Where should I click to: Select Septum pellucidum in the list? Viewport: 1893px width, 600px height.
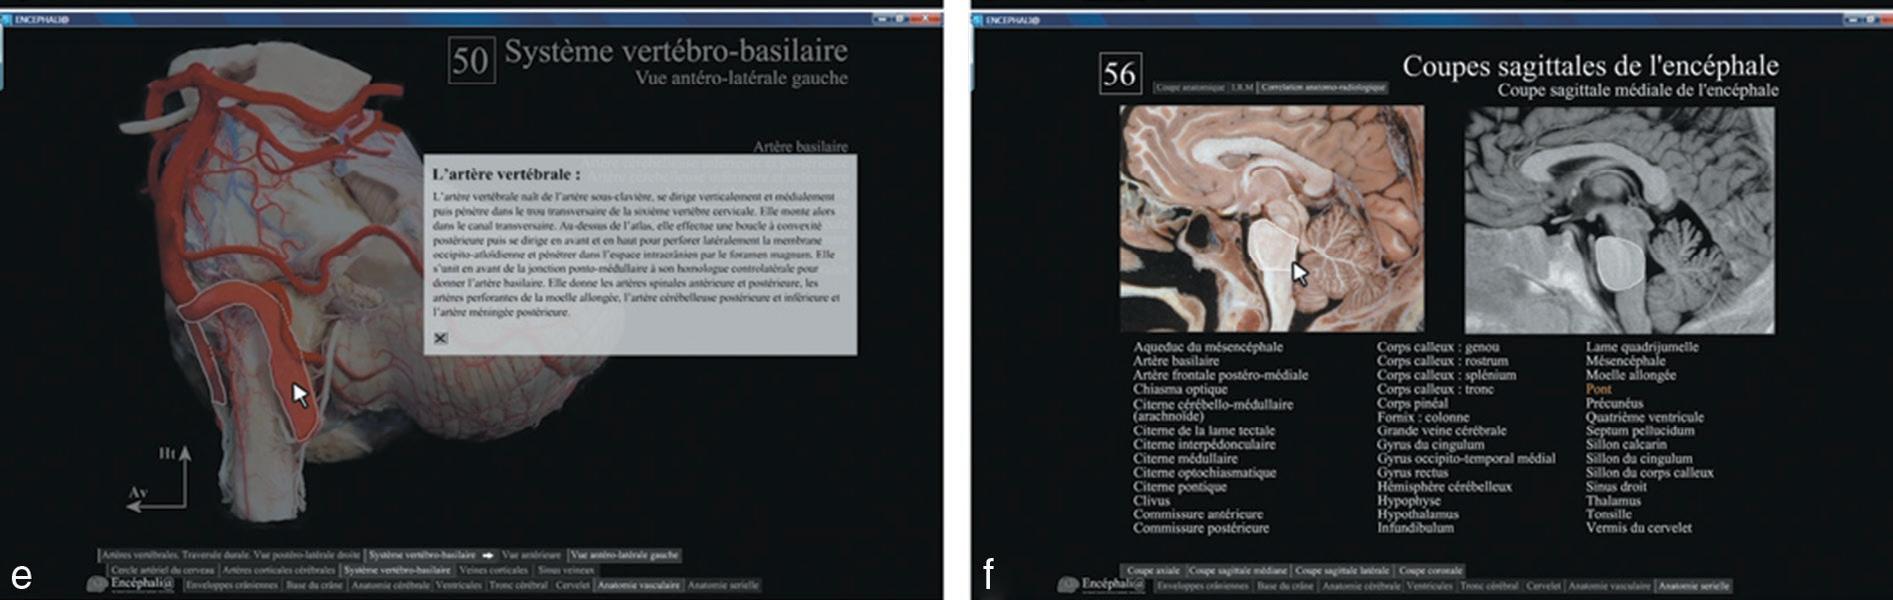click(x=1640, y=431)
